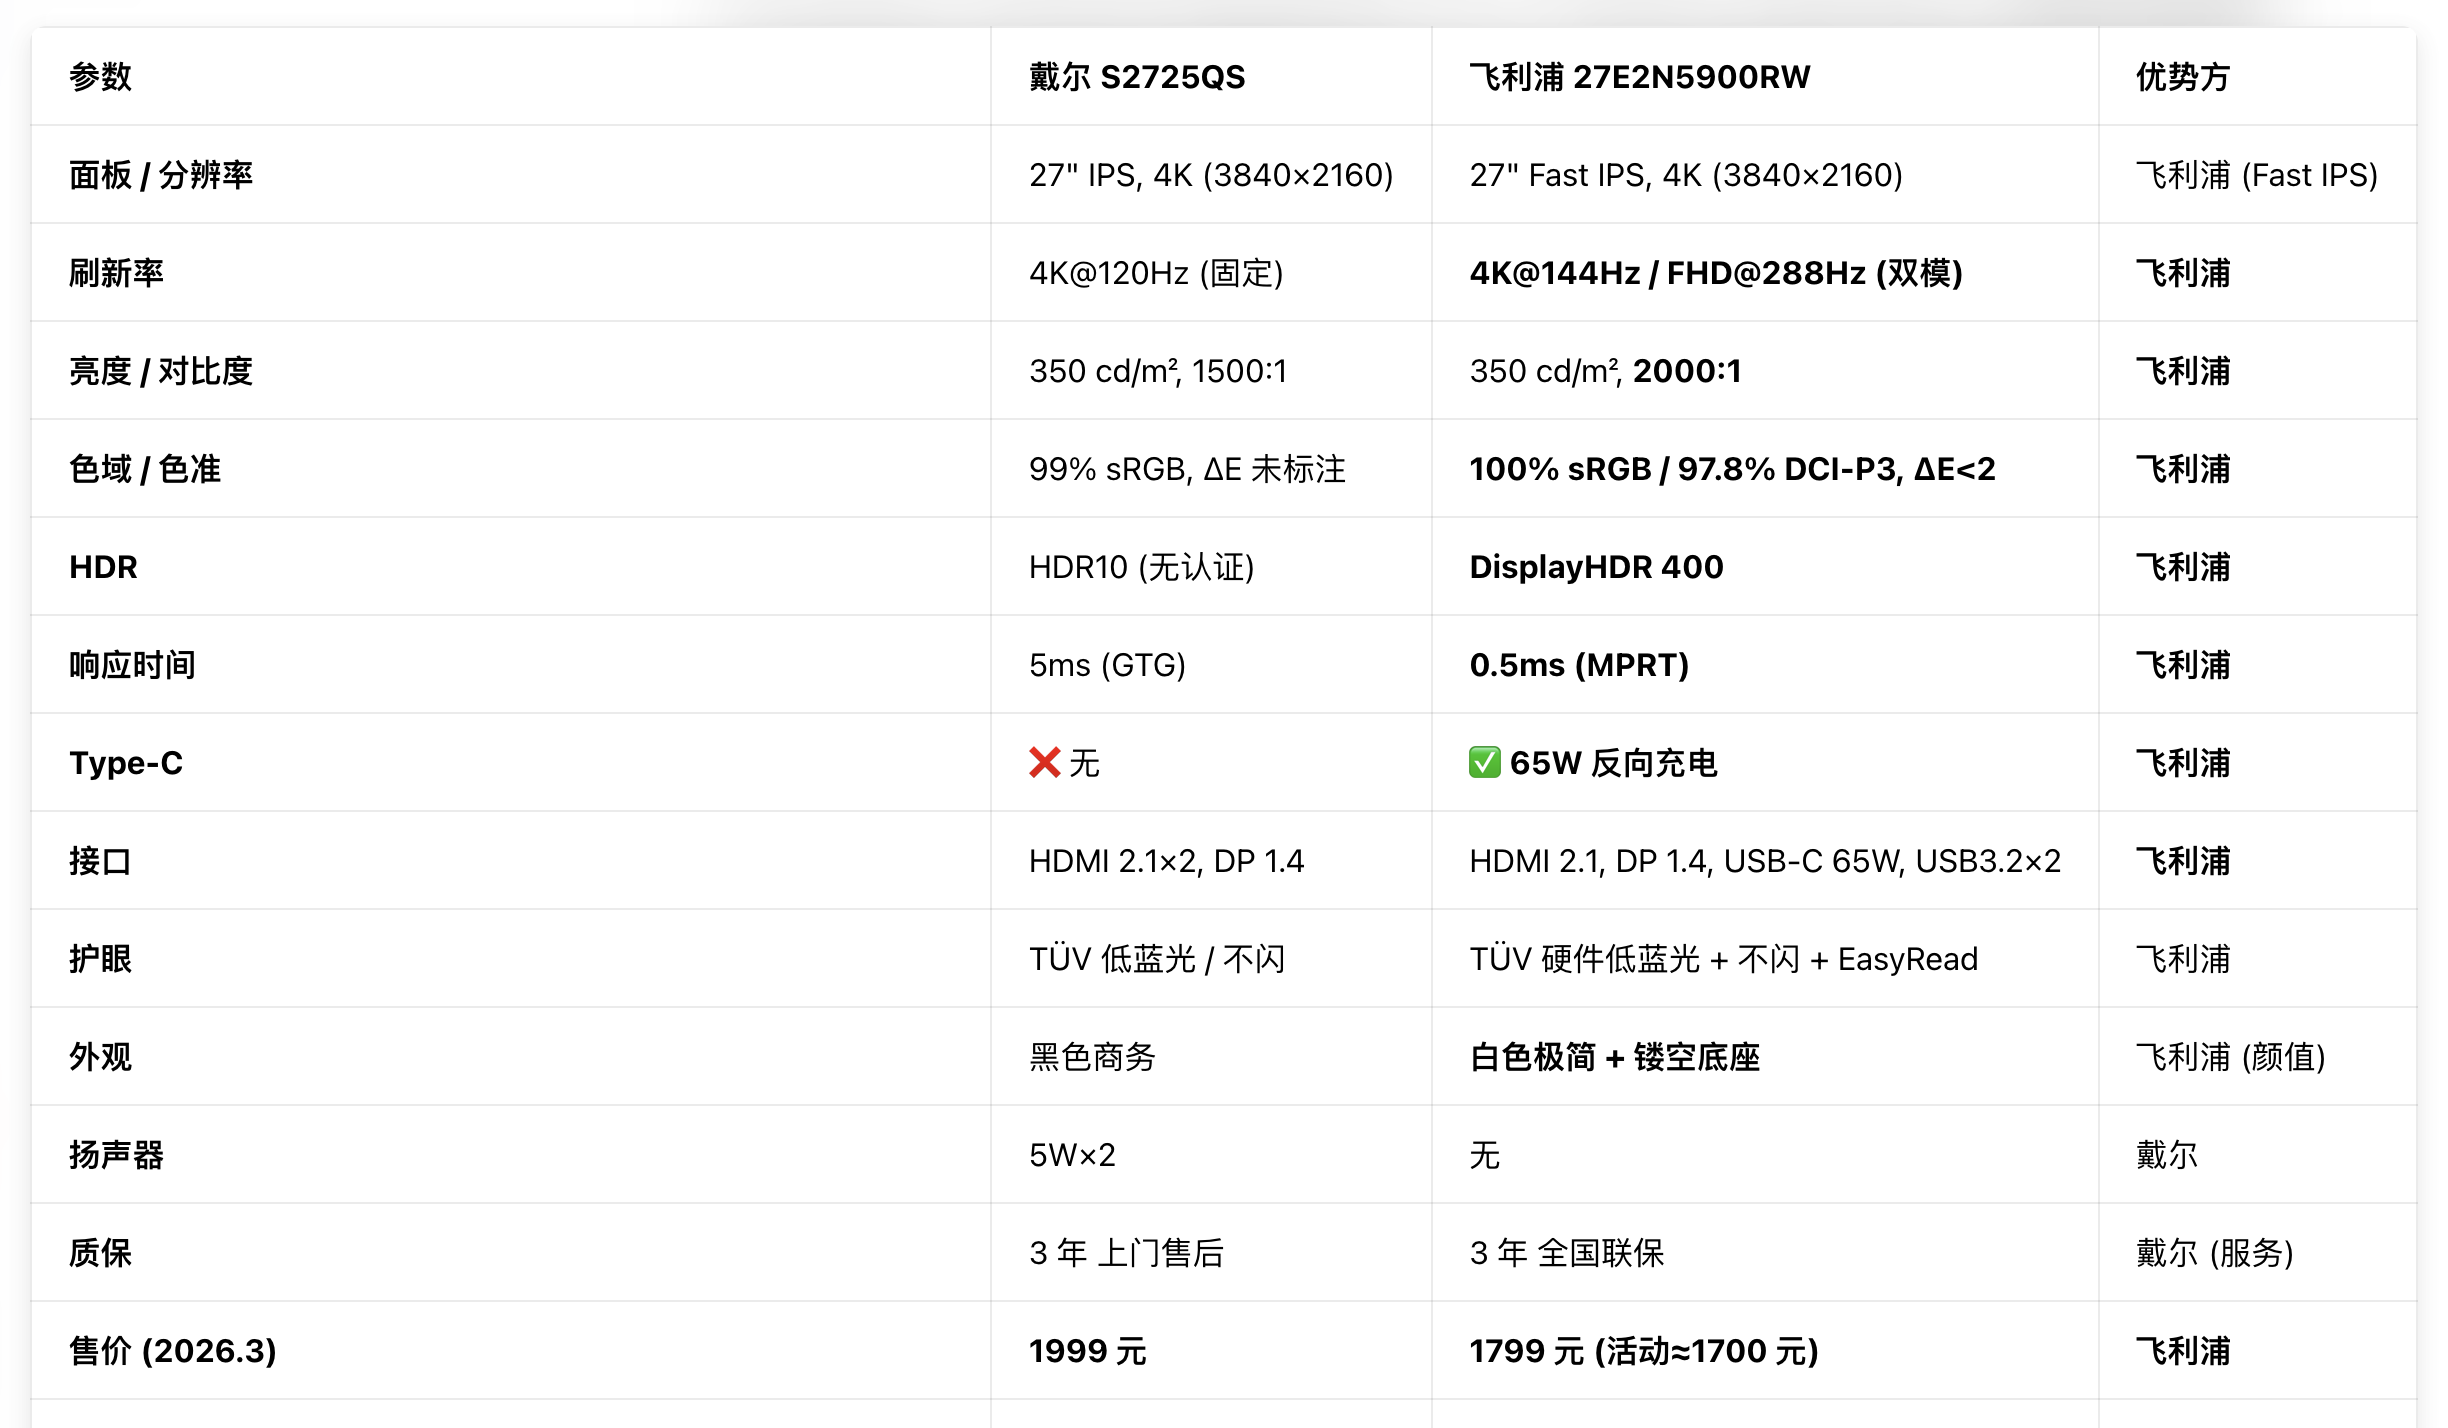Select the DisplayHDR 400 cell
2448x1428 pixels.
pyautogui.click(x=1596, y=567)
